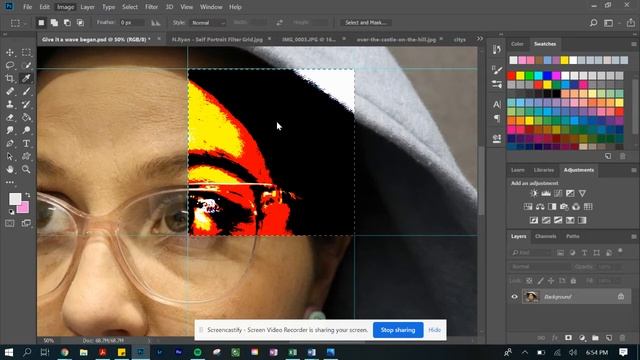
Task: Select the Dodge tool
Action: (26, 130)
